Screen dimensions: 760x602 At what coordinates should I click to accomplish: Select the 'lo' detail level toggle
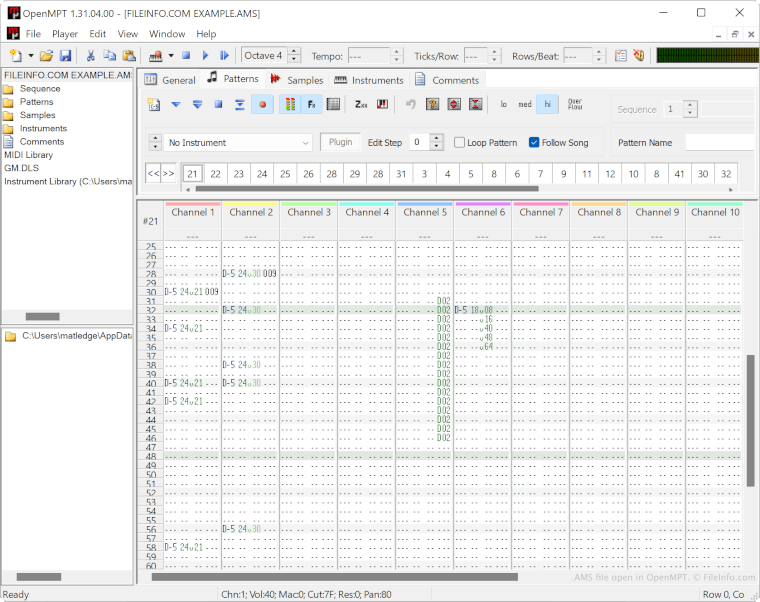pos(503,104)
